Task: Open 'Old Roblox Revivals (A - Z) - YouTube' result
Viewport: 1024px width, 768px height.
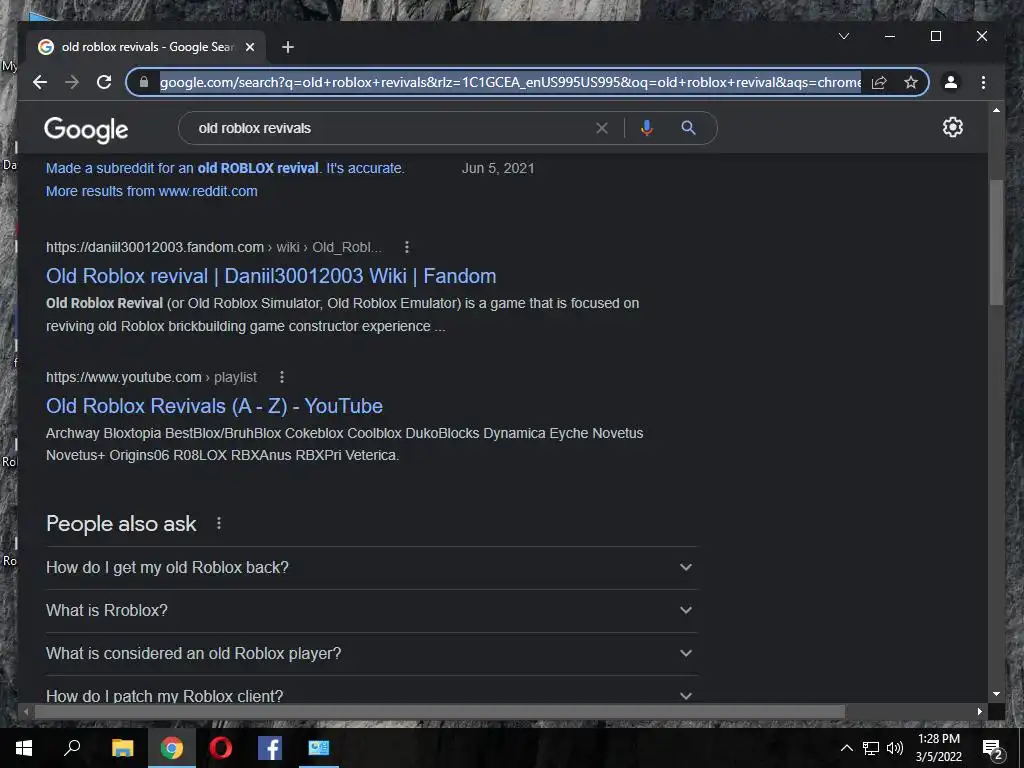Action: (x=214, y=406)
